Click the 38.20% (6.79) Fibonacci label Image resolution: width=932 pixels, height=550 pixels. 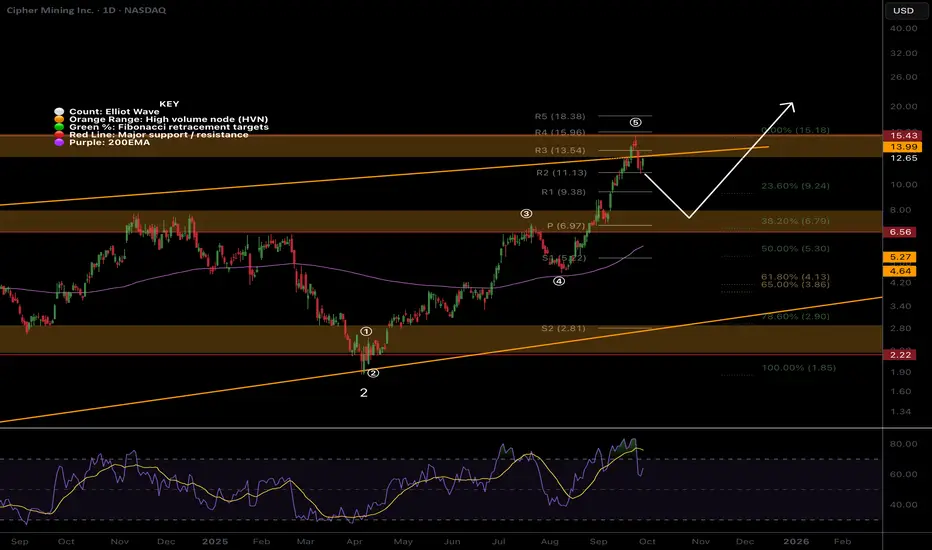coord(795,221)
